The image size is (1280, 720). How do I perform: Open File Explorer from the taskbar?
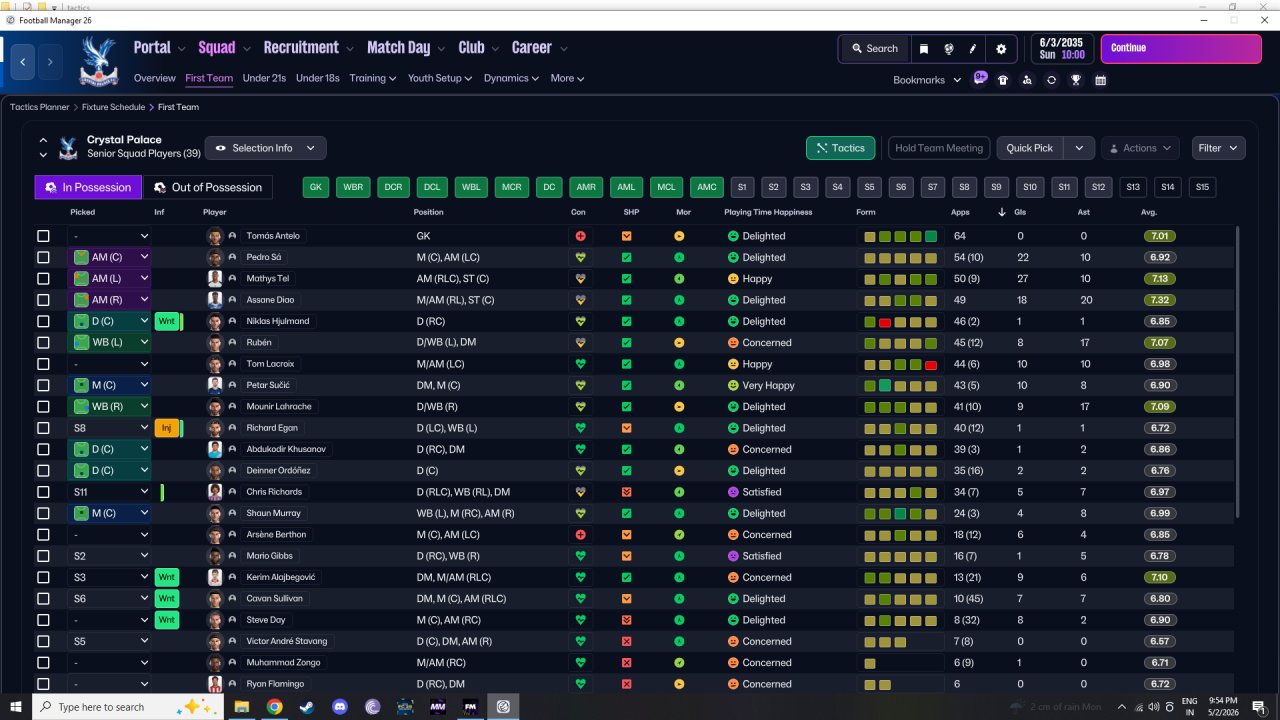tap(241, 706)
